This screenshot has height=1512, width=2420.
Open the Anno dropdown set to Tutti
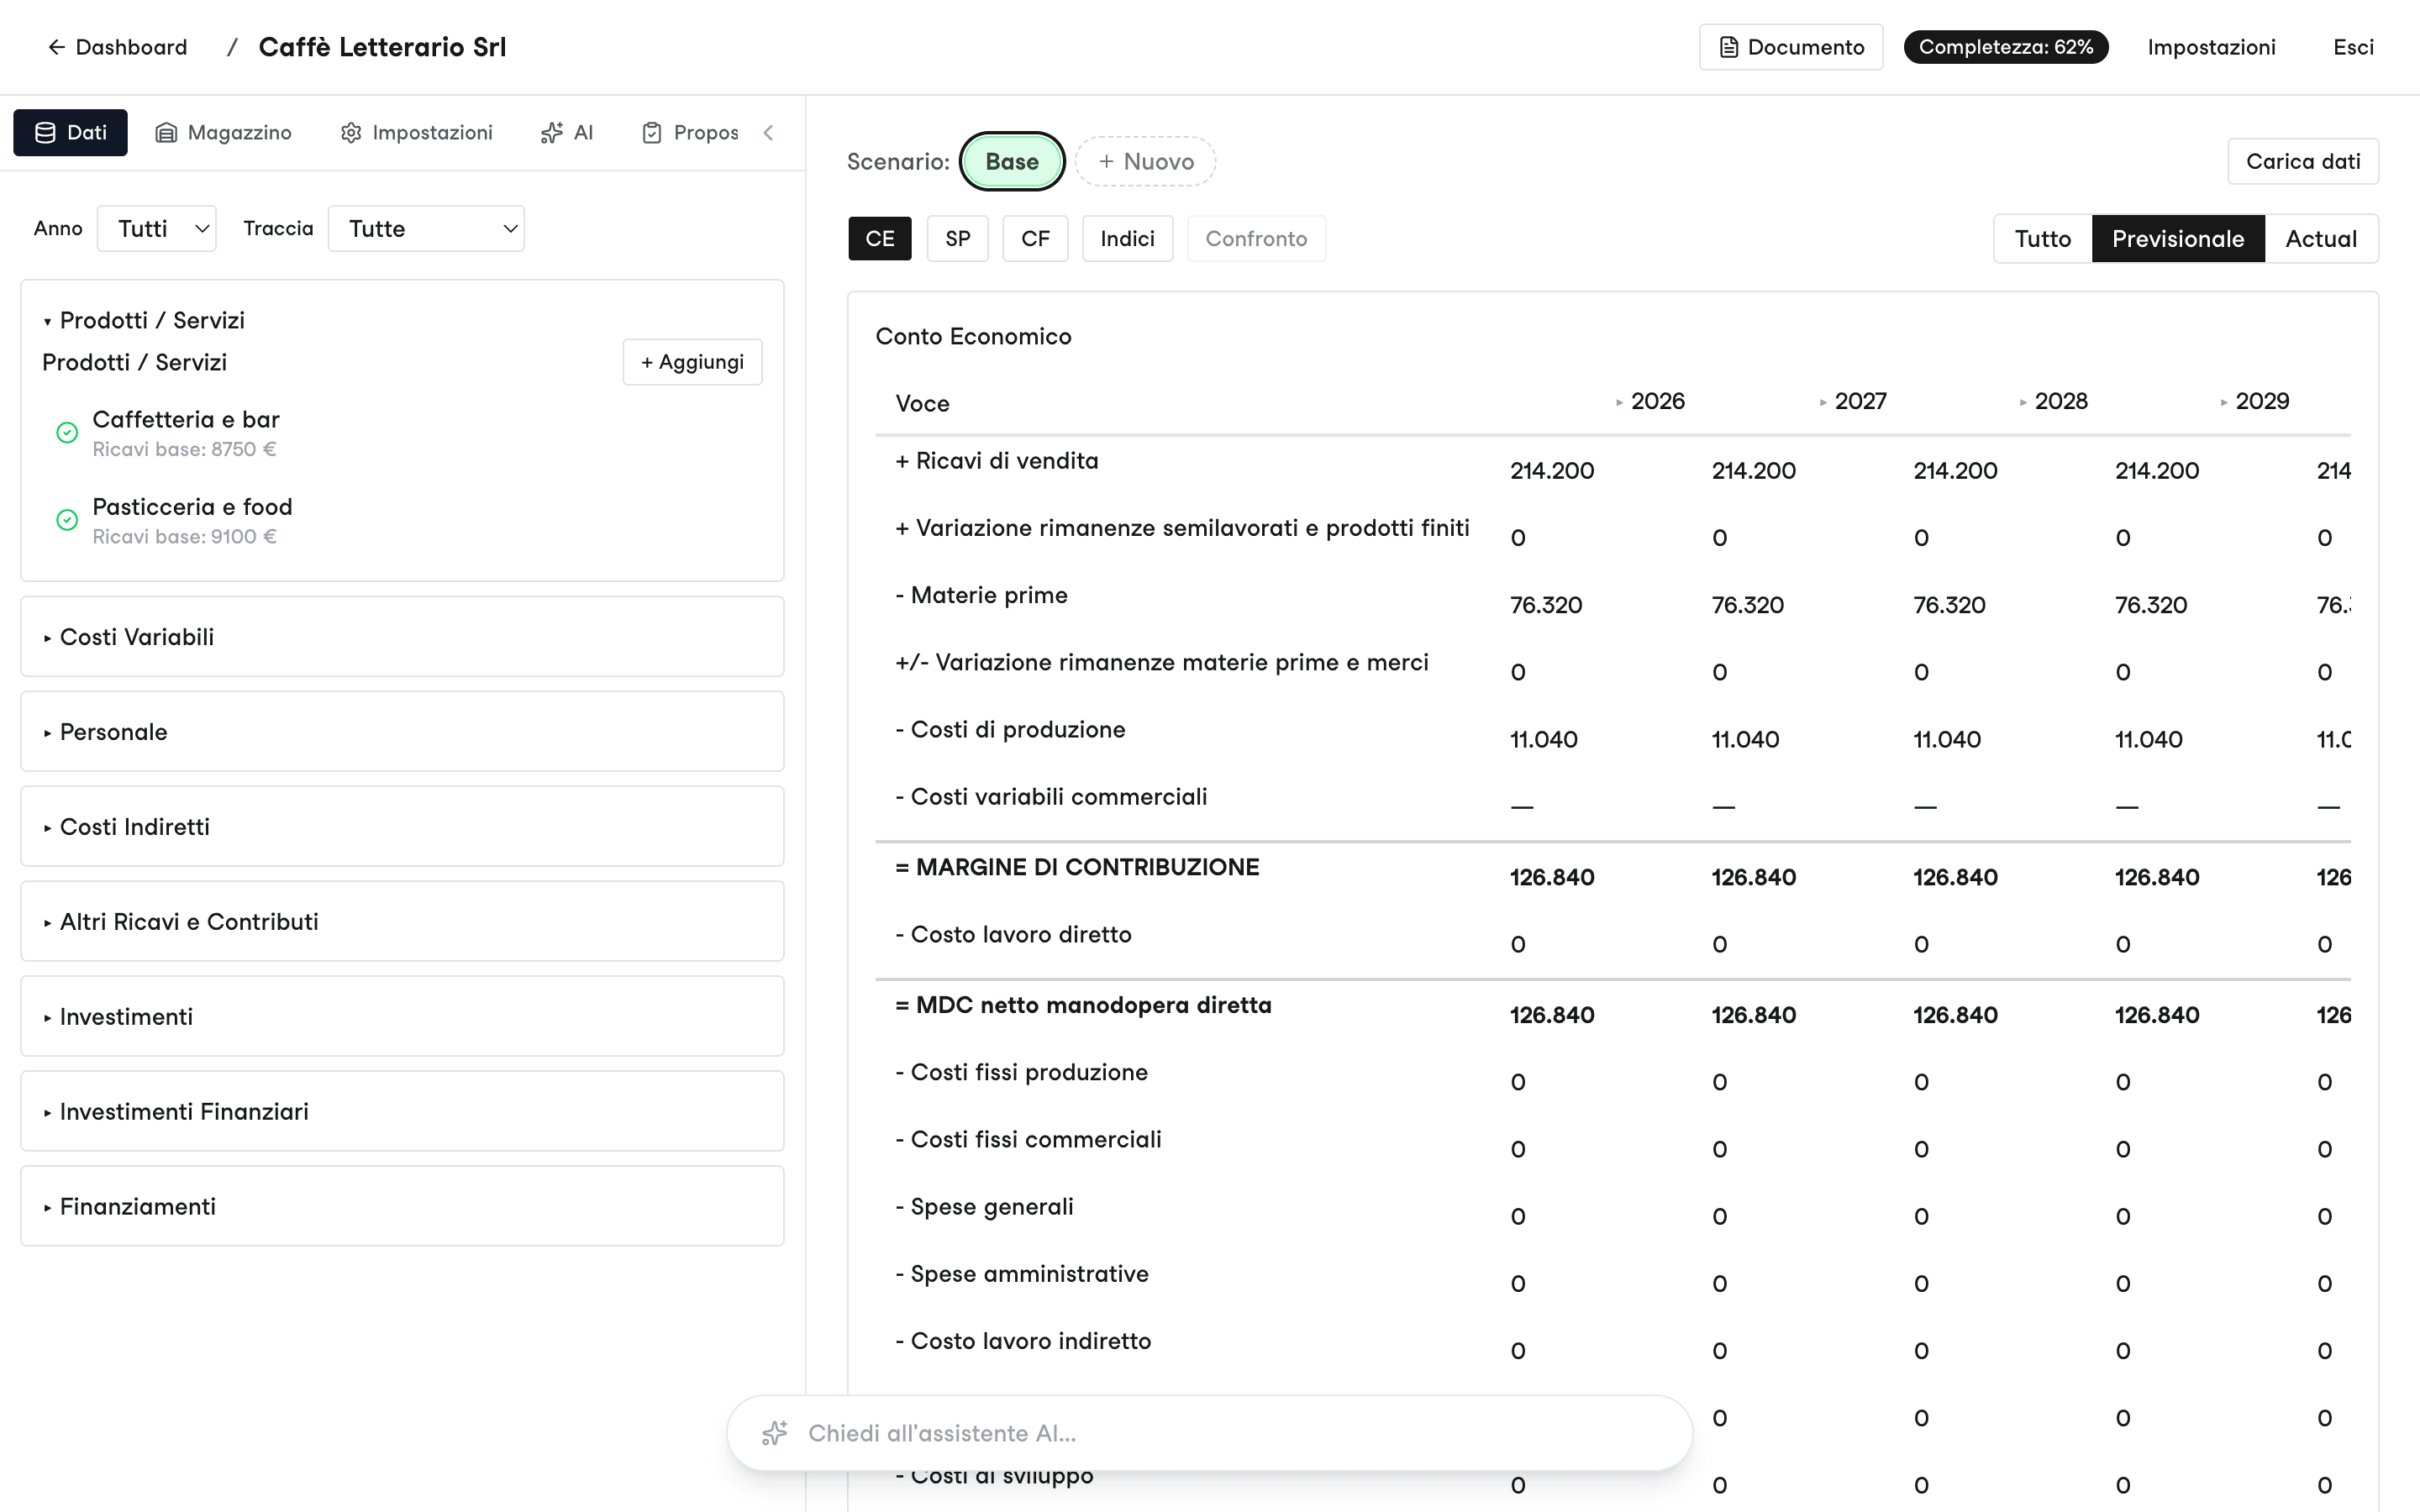157,229
